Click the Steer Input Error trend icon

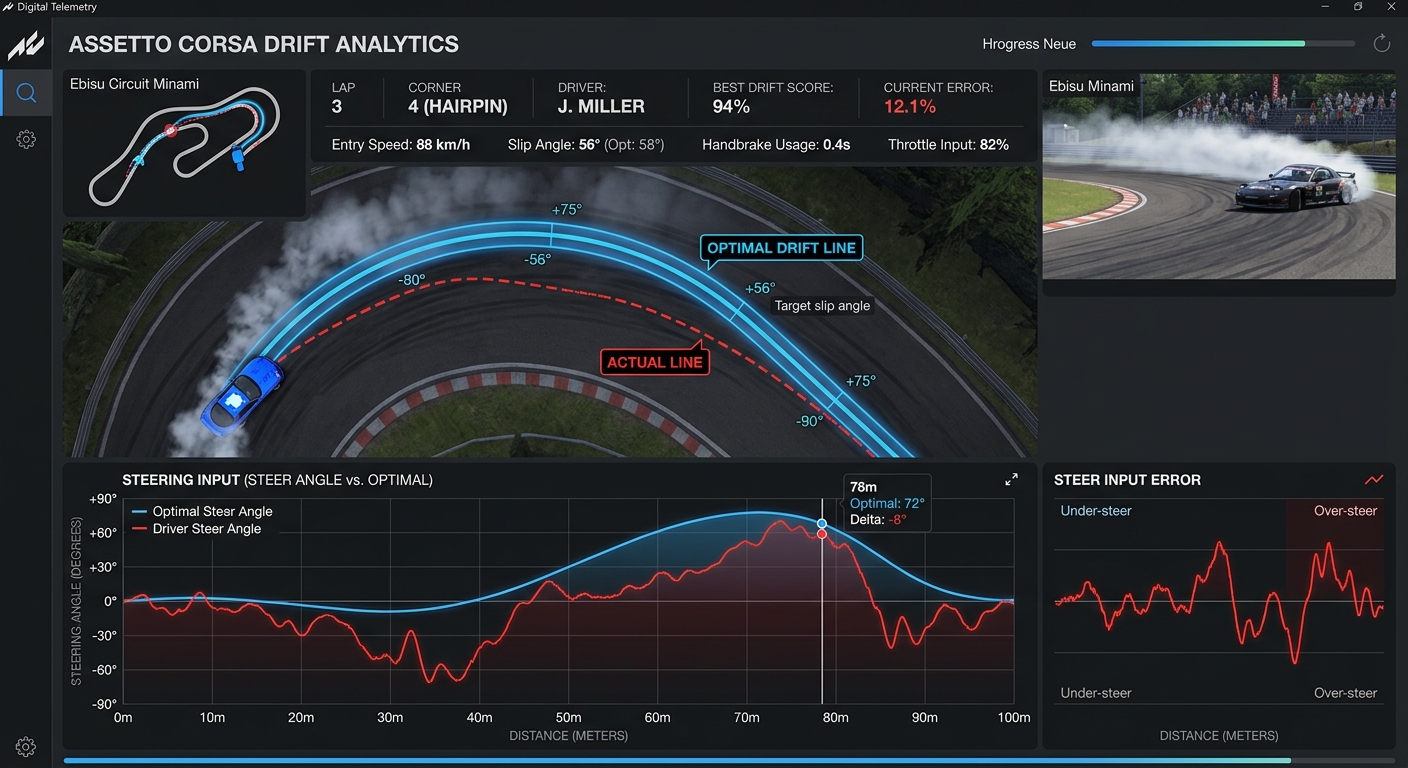tap(1374, 480)
